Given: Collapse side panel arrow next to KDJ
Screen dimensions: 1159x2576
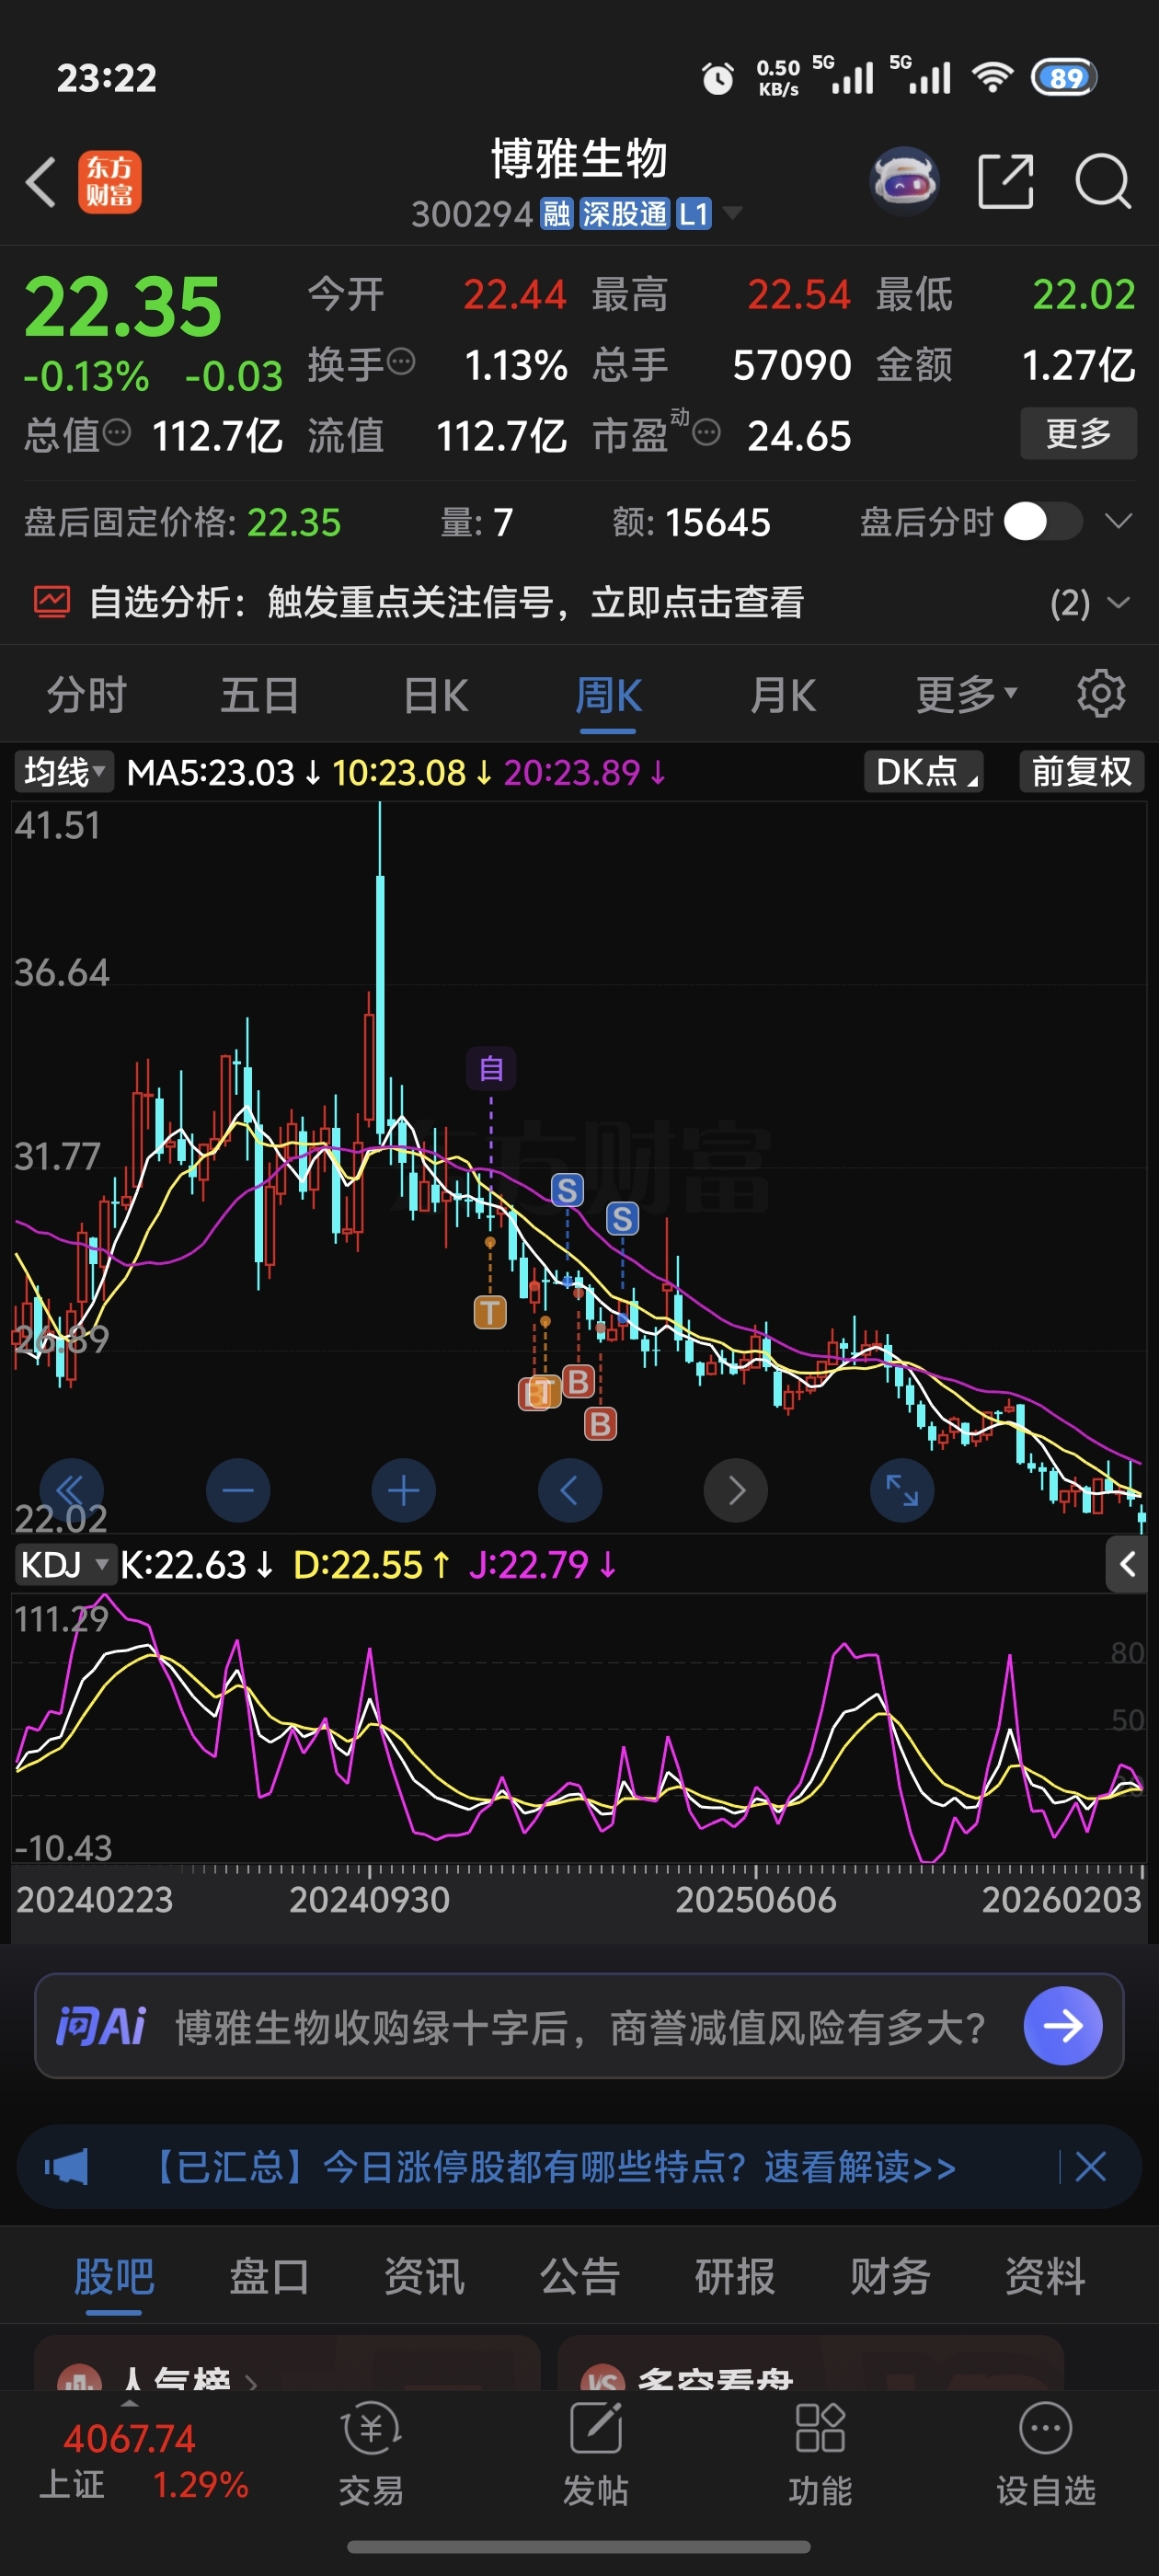Looking at the screenshot, I should [x=1127, y=1564].
